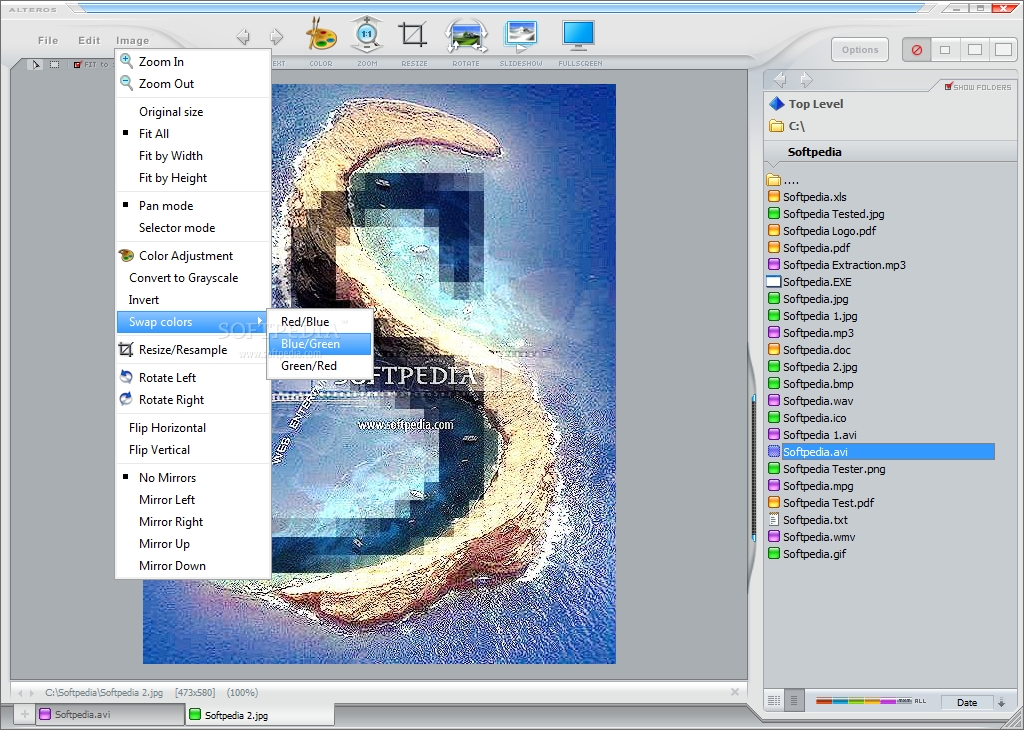This screenshot has height=730, width=1024.
Task: Click Convert to Grayscale
Action: 193,278
